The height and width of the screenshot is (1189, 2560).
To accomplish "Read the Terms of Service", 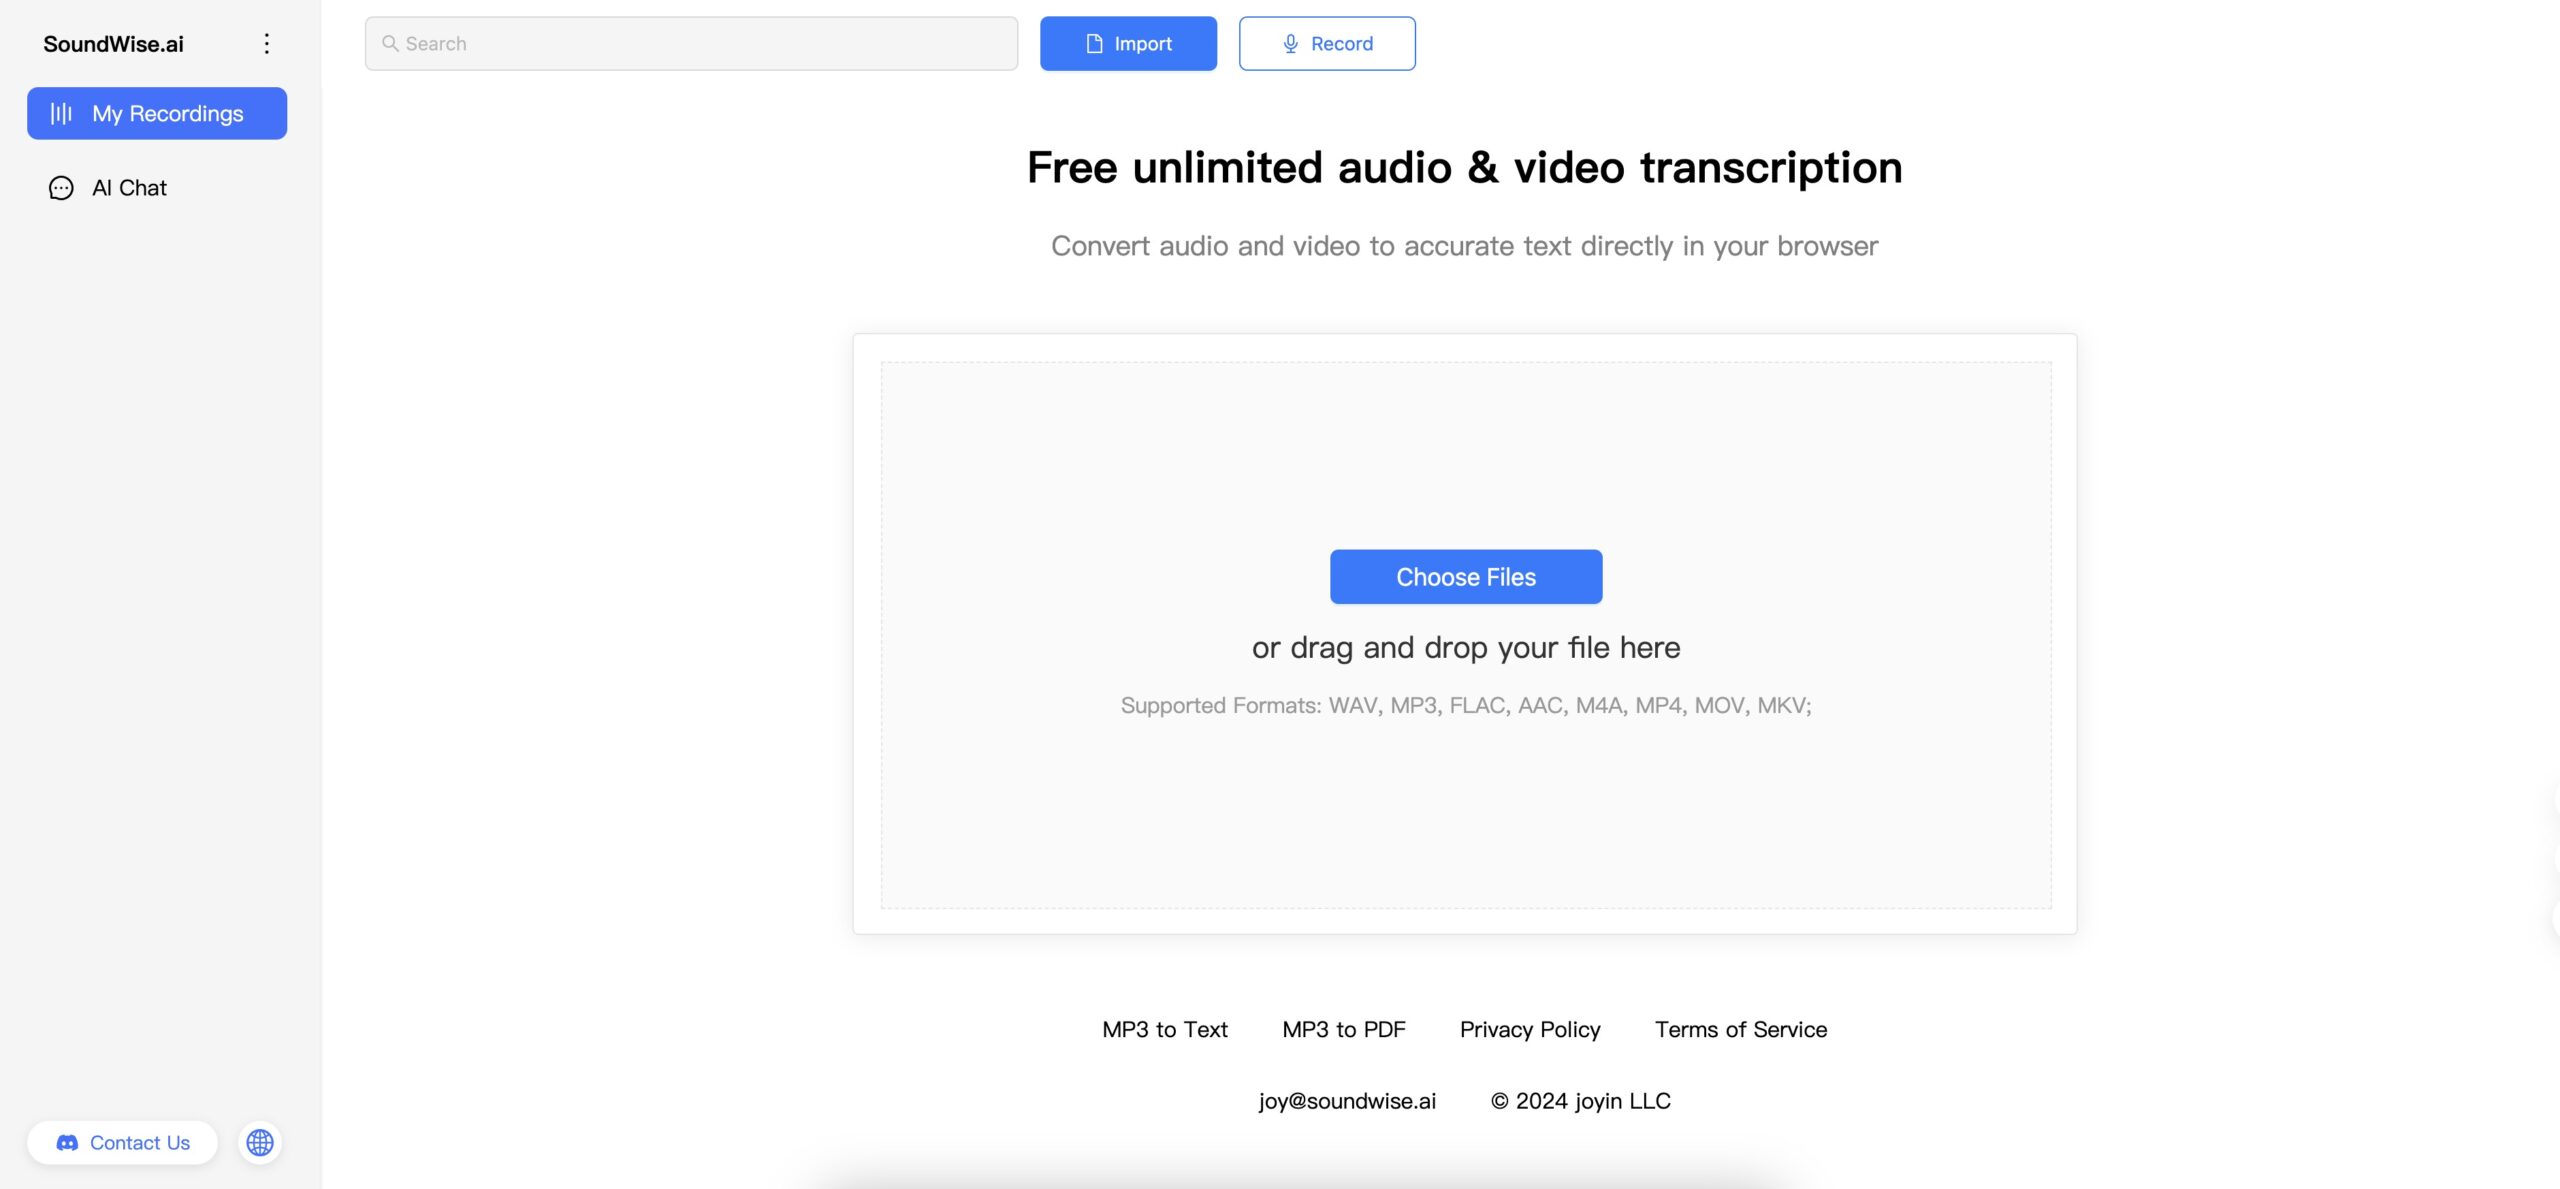I will coord(1740,1029).
